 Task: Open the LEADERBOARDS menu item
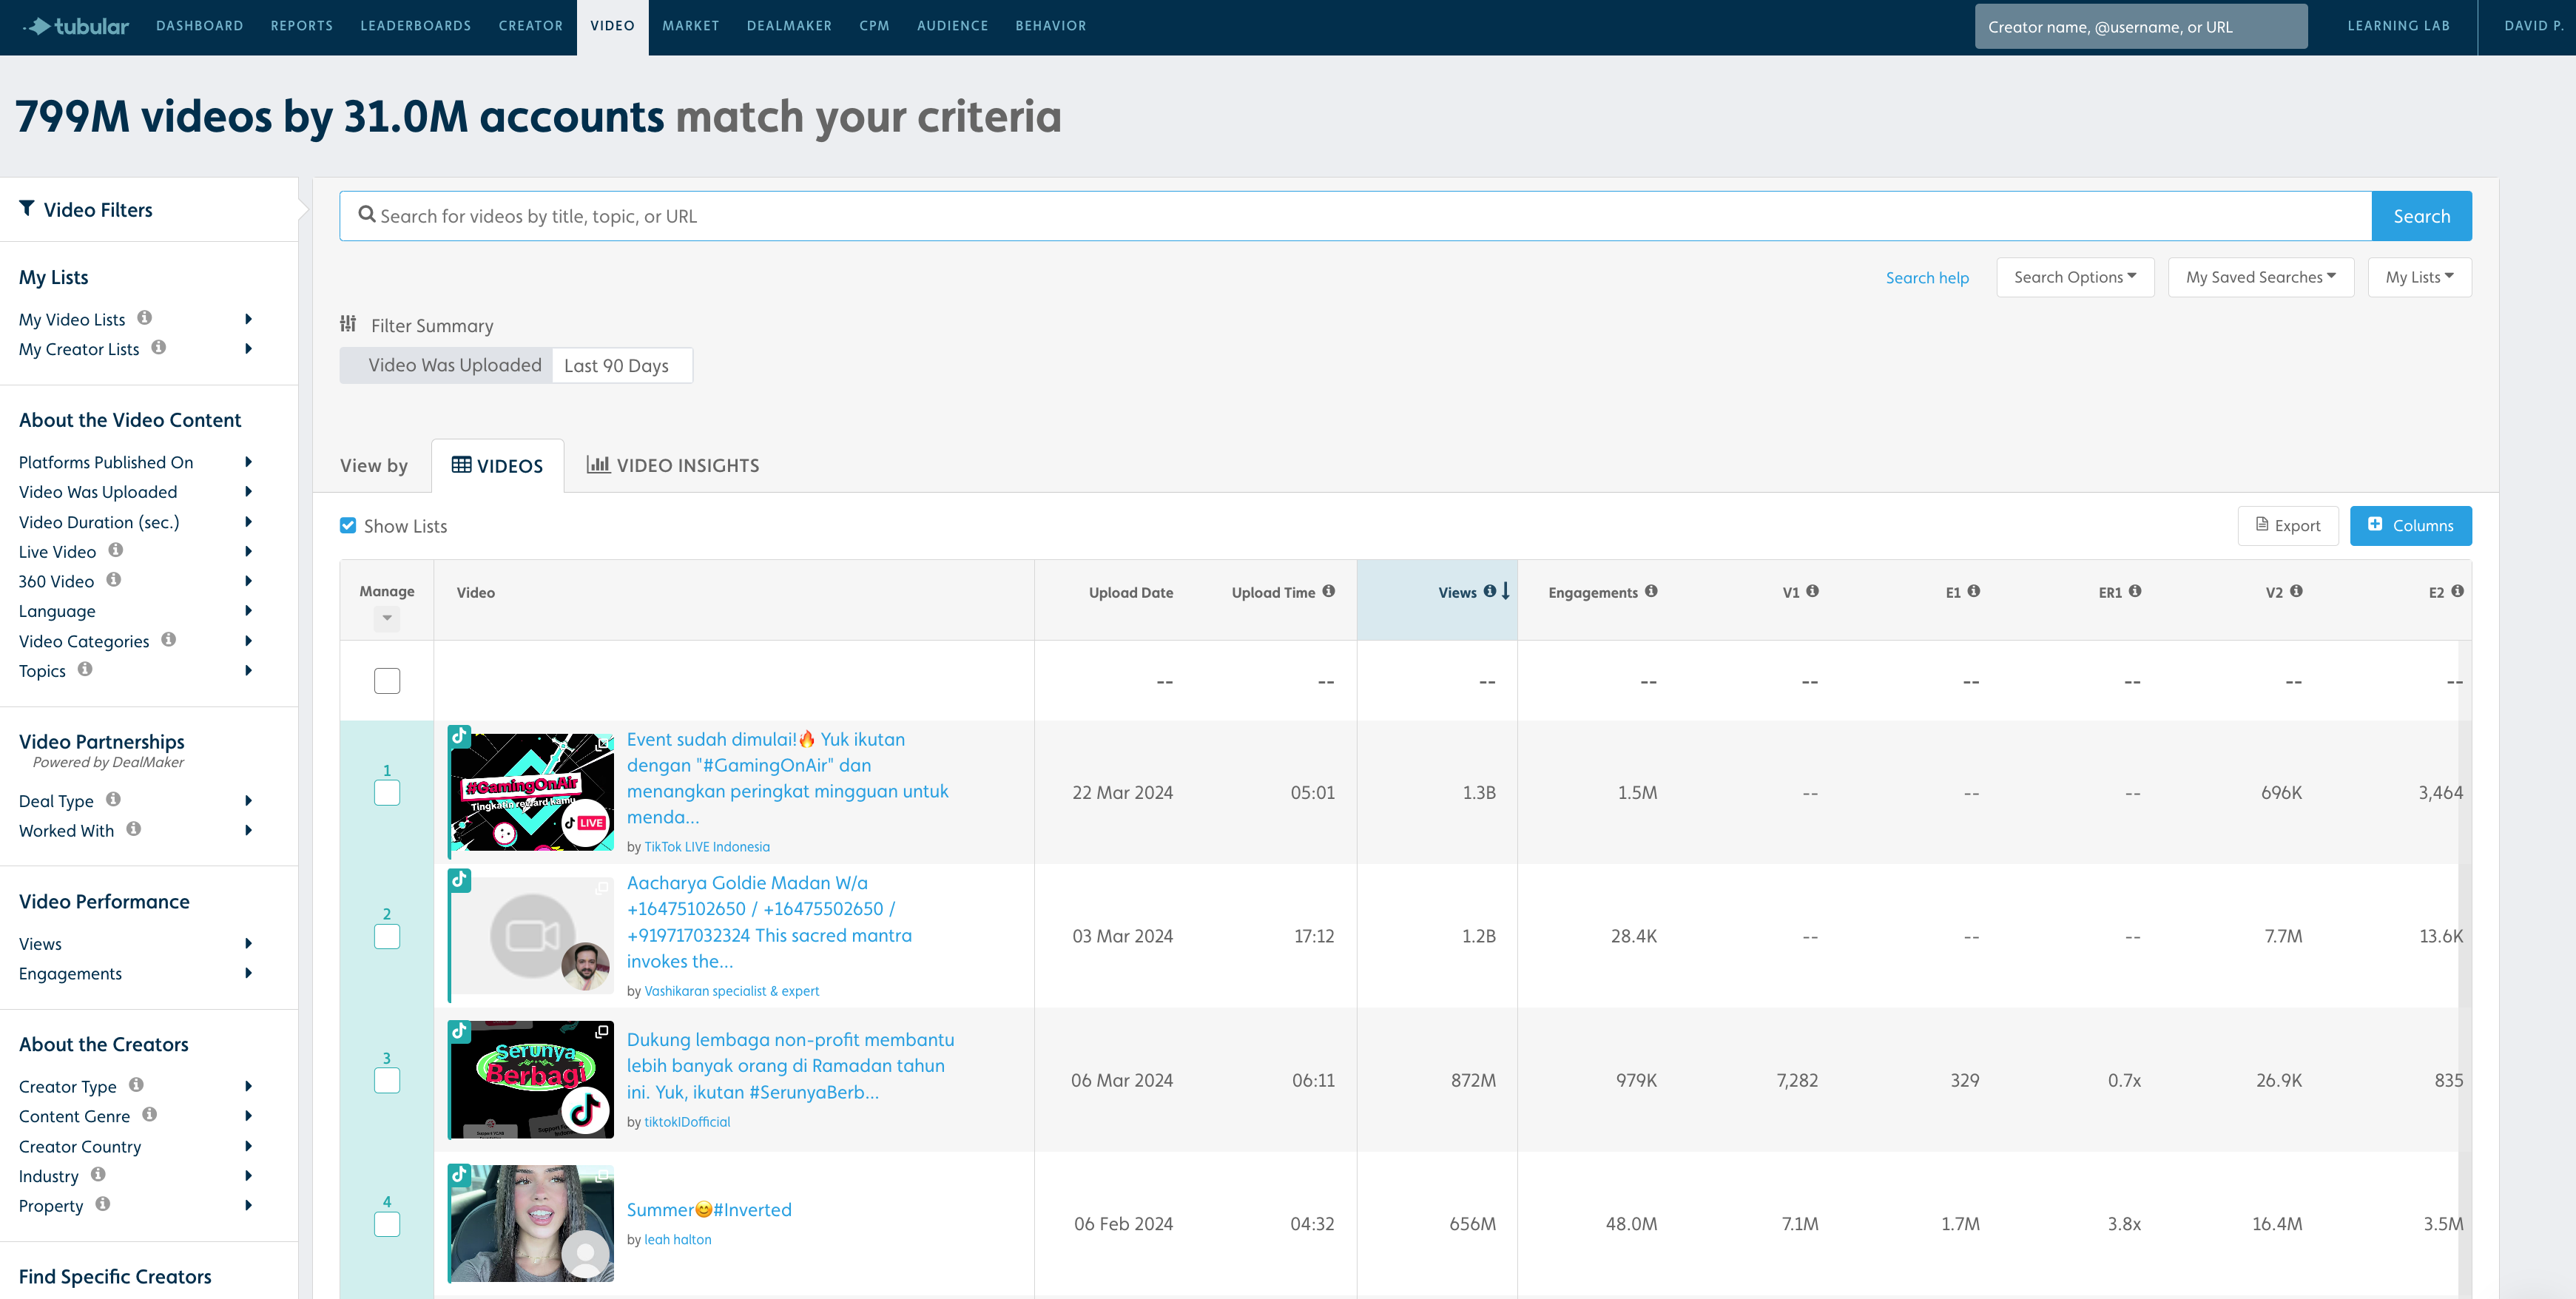[415, 26]
